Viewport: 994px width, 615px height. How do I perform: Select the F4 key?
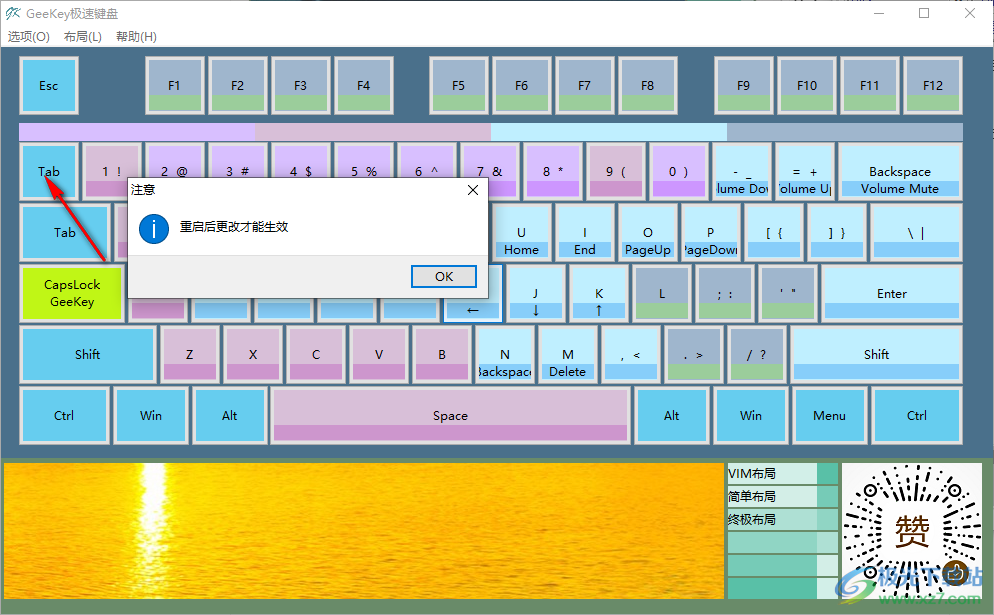pos(363,86)
